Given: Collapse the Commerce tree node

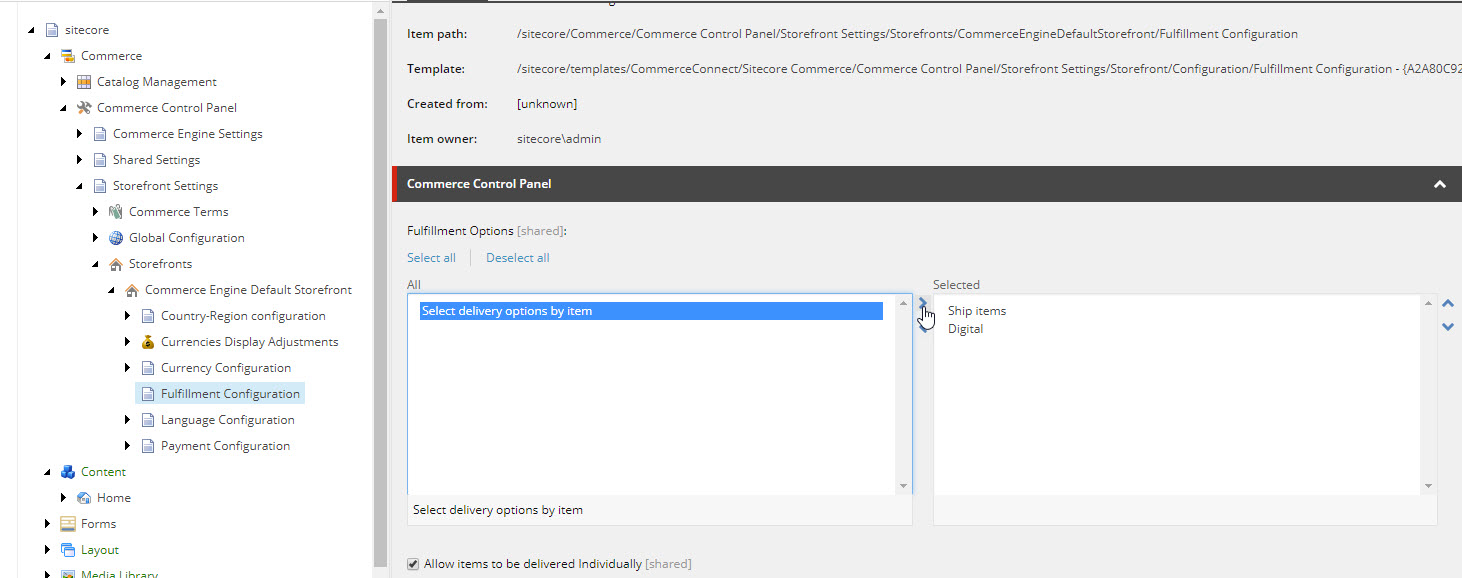Looking at the screenshot, I should (x=48, y=57).
